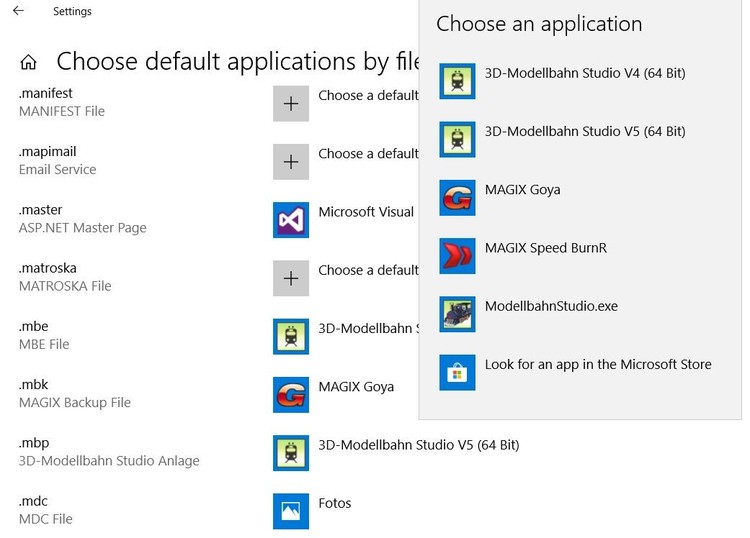
Task: Click the train icon next to .mbp
Action: (x=291, y=453)
